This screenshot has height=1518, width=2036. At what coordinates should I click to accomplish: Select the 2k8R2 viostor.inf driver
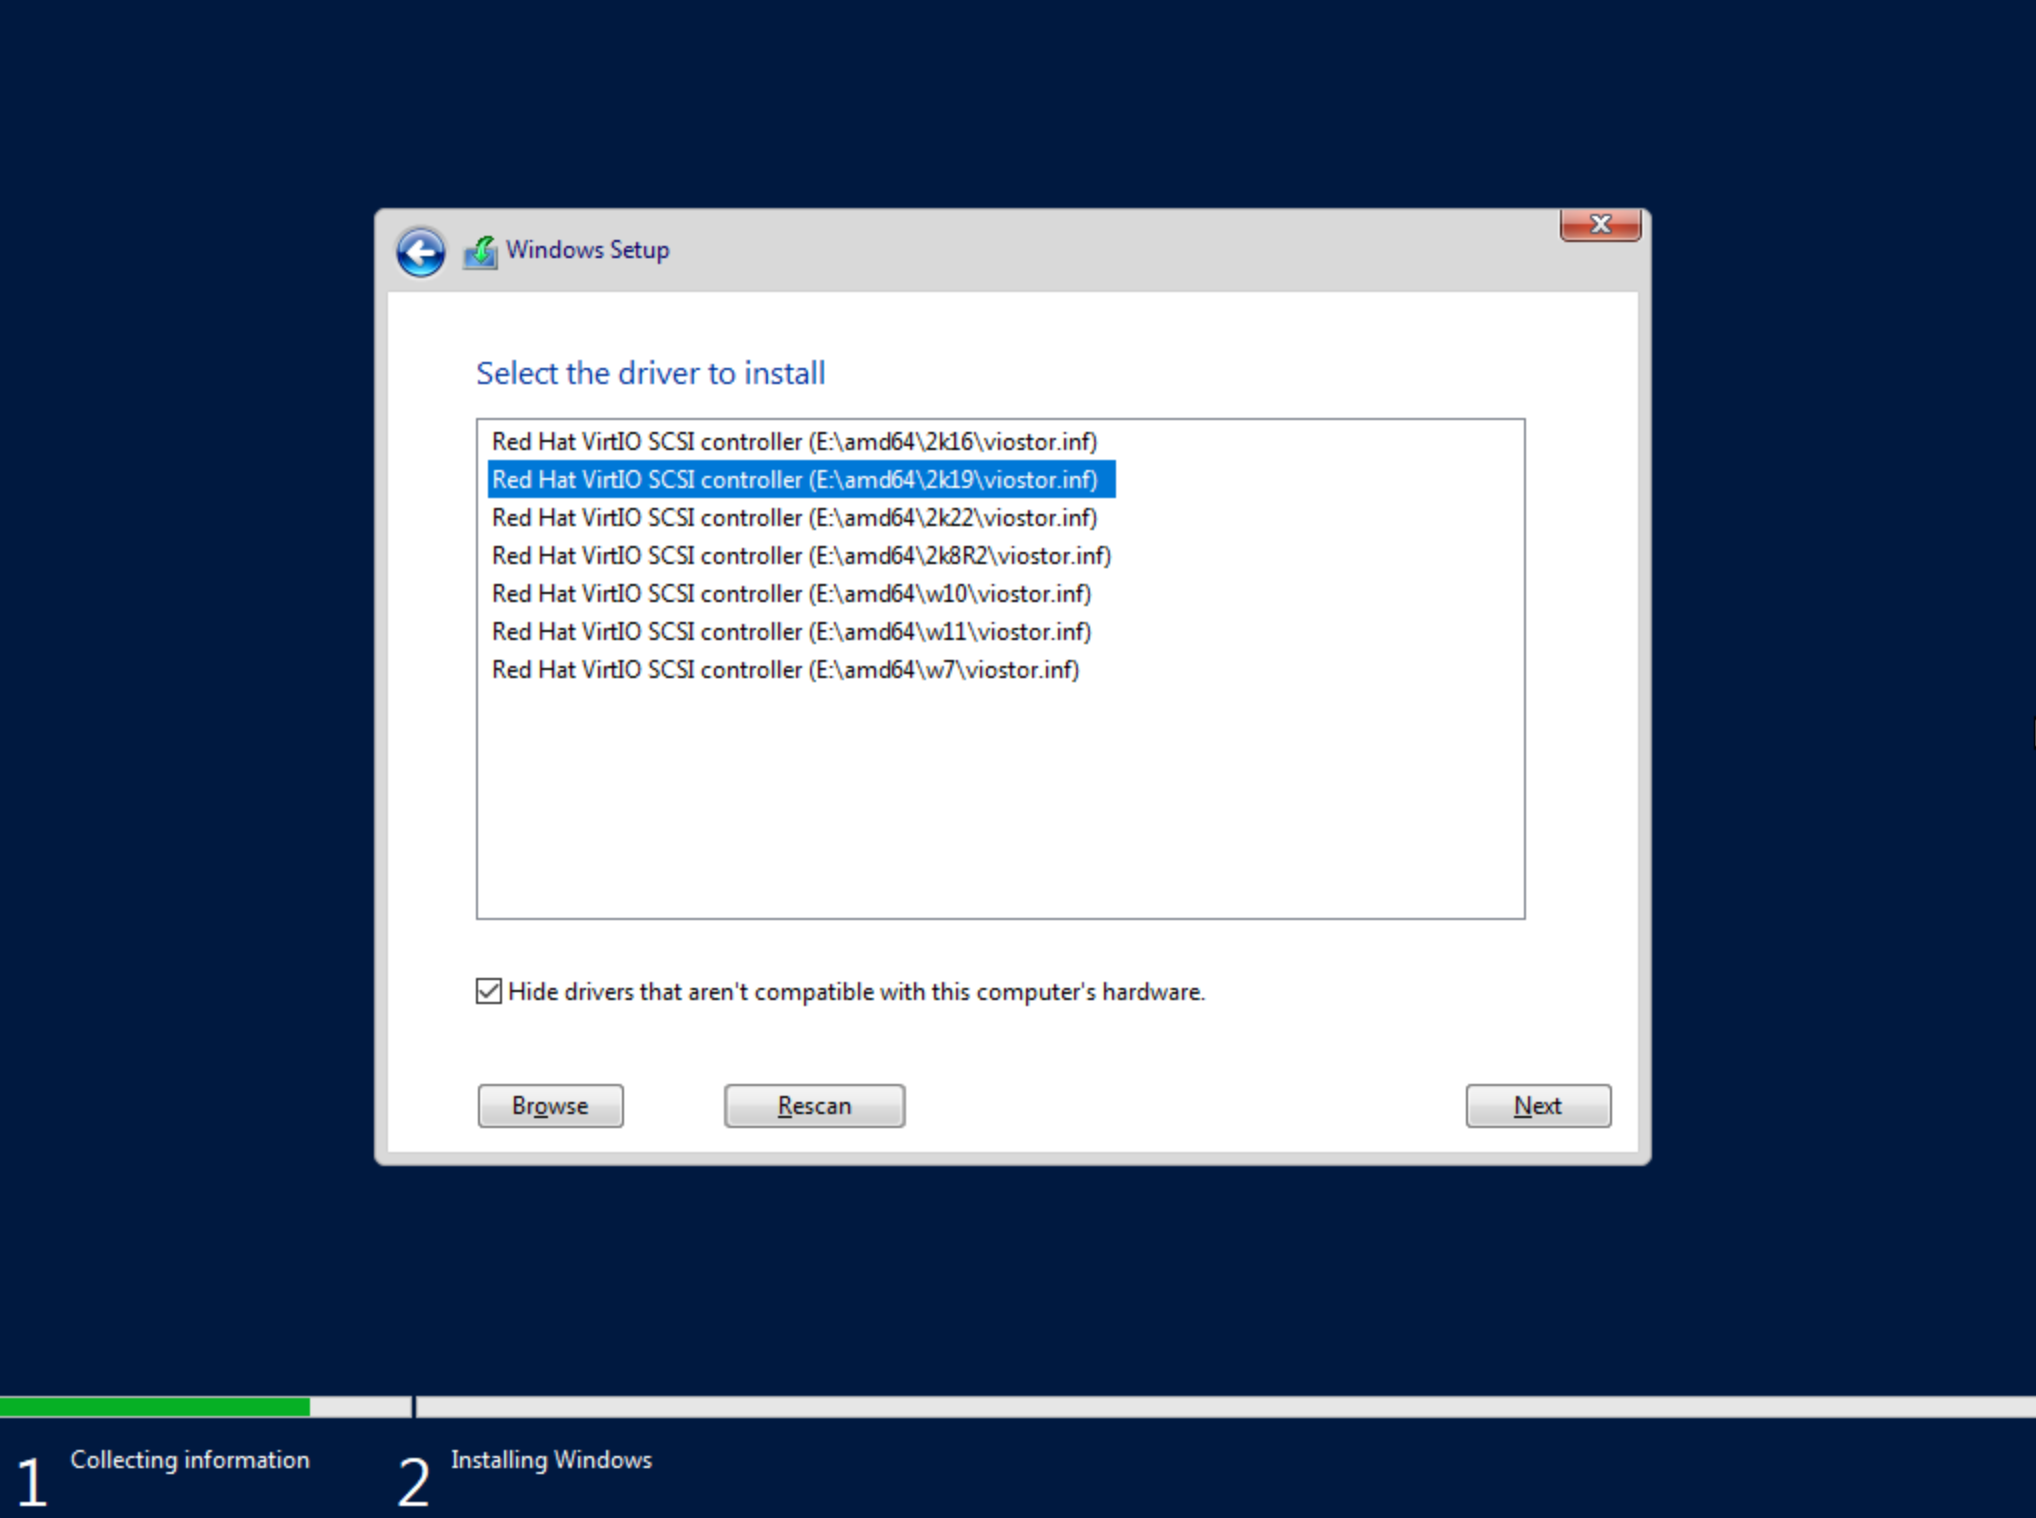tap(801, 556)
